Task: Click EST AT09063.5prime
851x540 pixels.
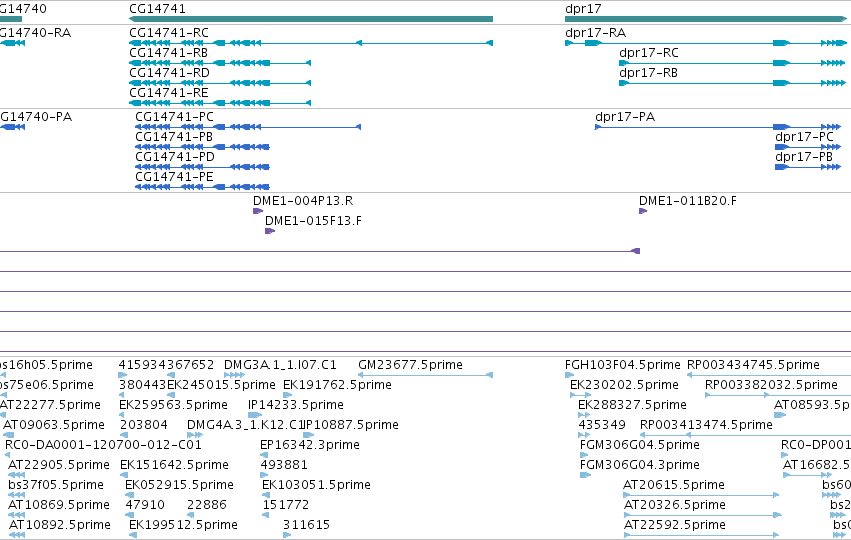Action: coord(54,425)
